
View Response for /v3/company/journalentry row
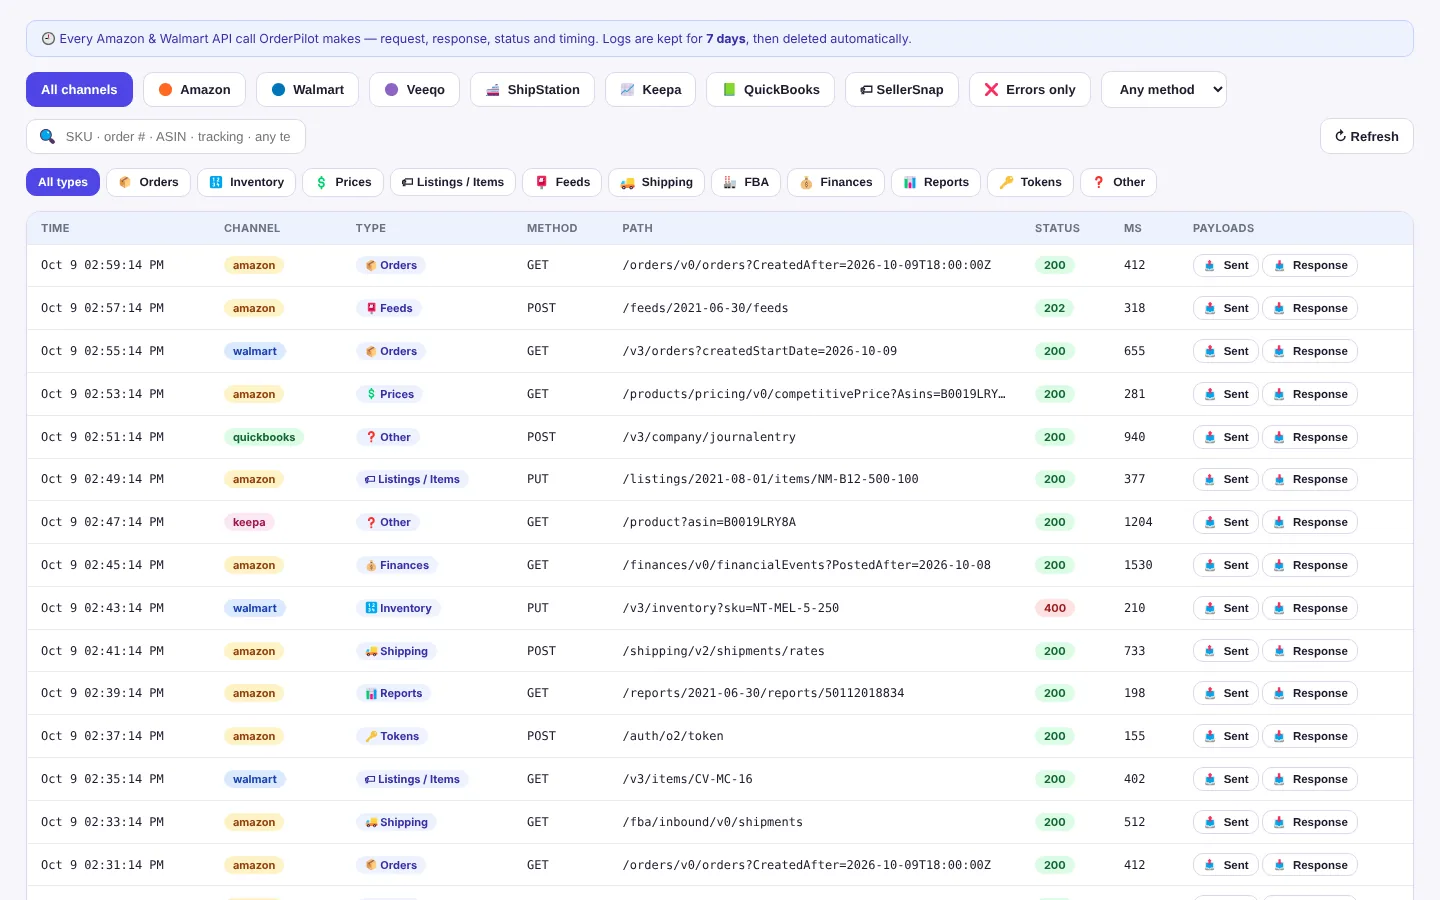coord(1310,437)
